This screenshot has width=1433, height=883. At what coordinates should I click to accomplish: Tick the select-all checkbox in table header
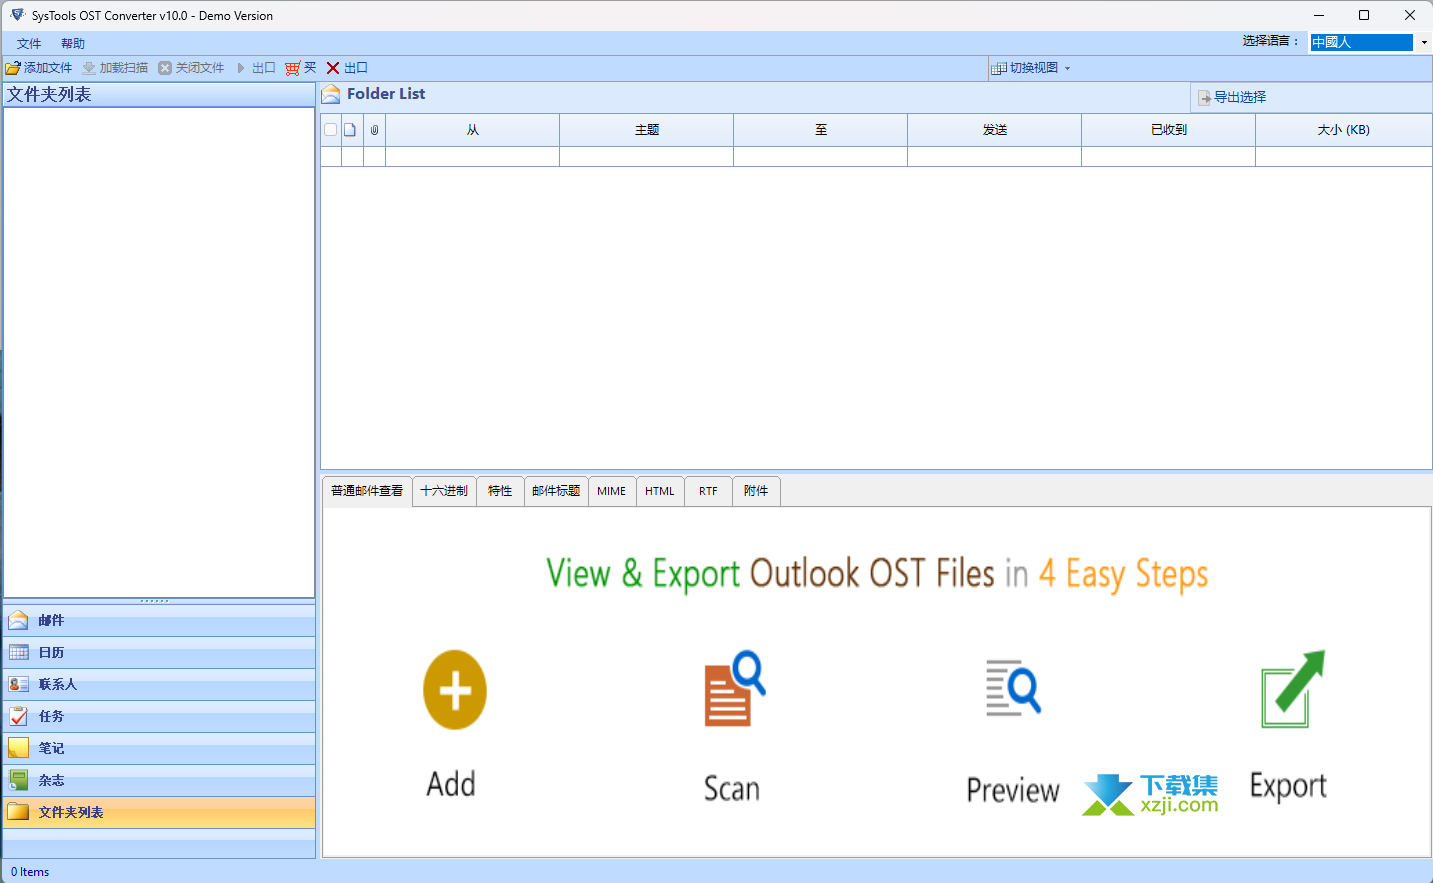point(331,130)
